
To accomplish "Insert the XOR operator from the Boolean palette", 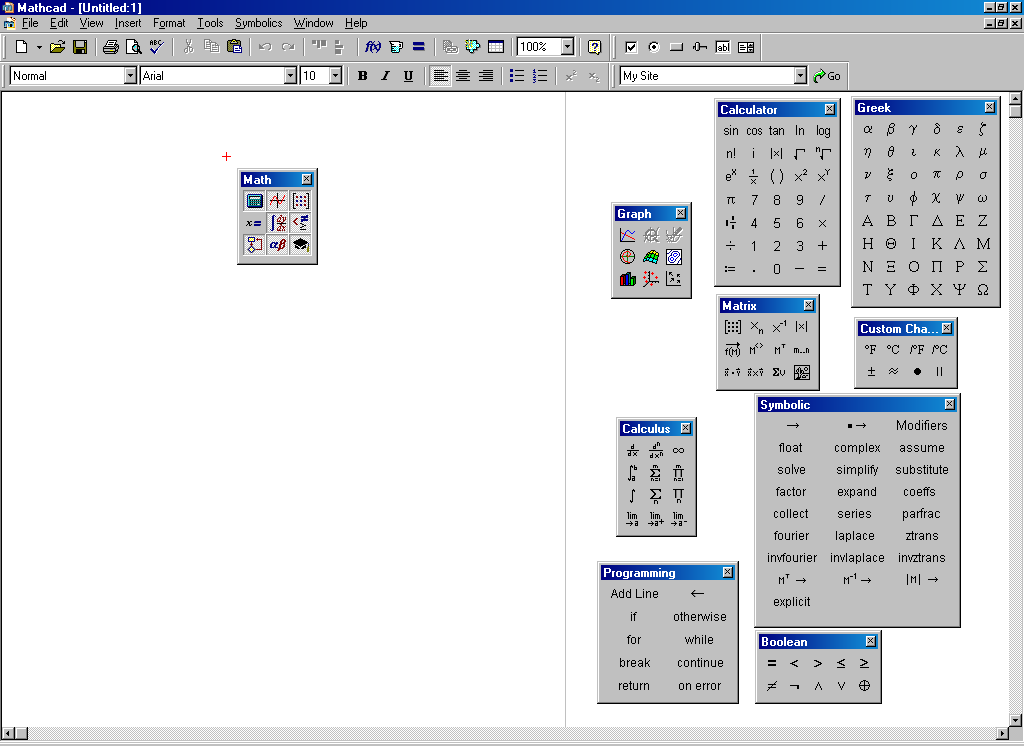I will 864,686.
